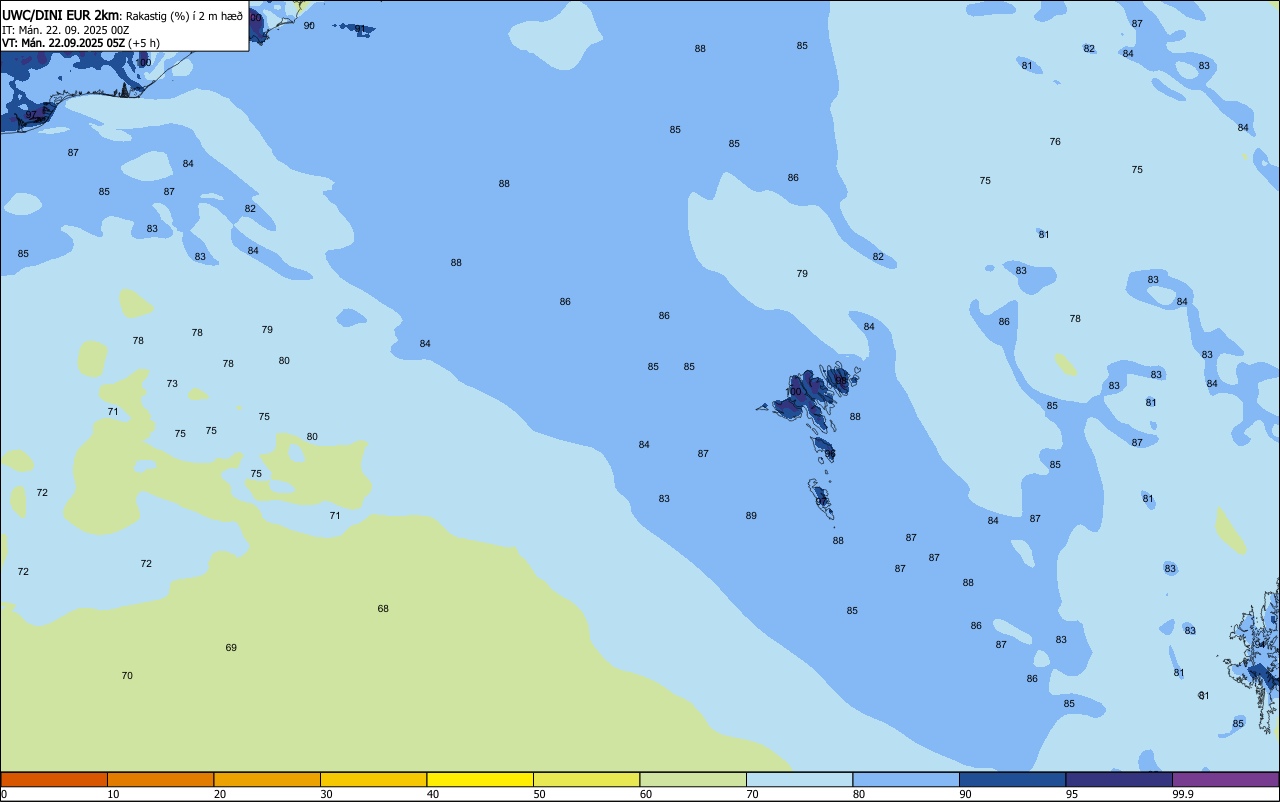Screen dimensions: 1280x802
Task: Click the 'VT: Mán. 22.09.2025 05Z (+5 h)' line
Action: coord(81,43)
